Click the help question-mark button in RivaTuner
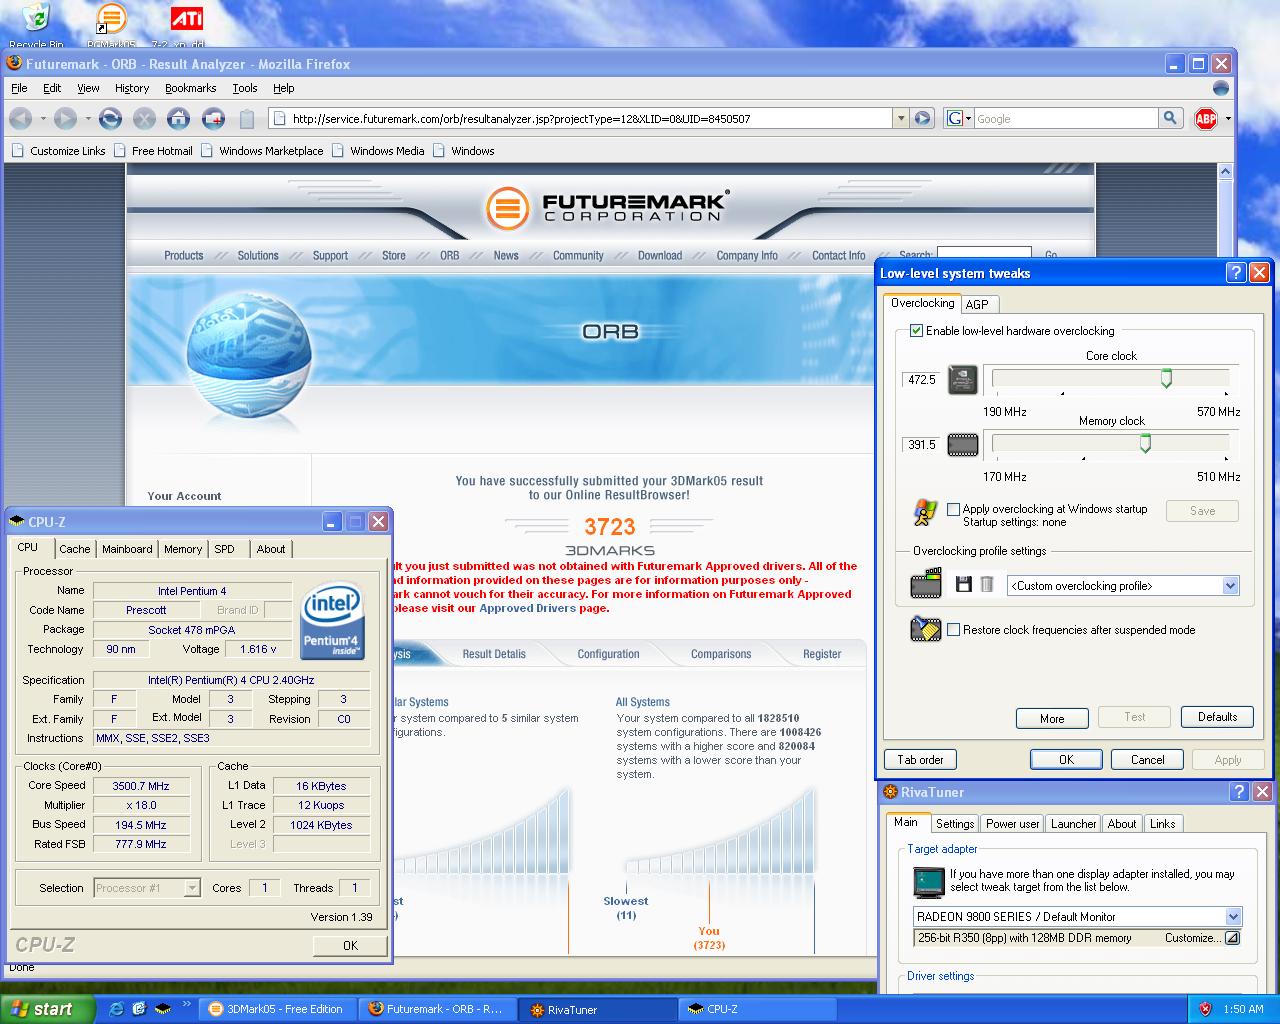This screenshot has width=1280, height=1024. 1240,792
